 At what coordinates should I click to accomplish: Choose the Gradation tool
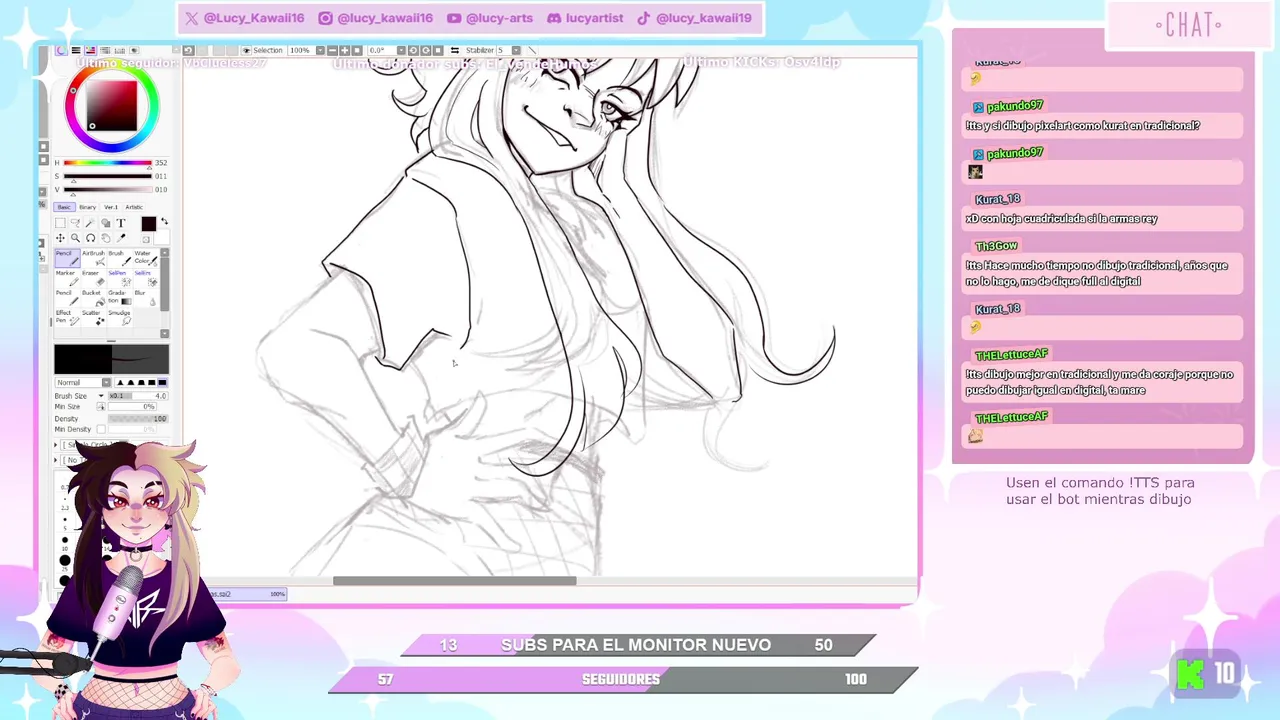pyautogui.click(x=120, y=298)
